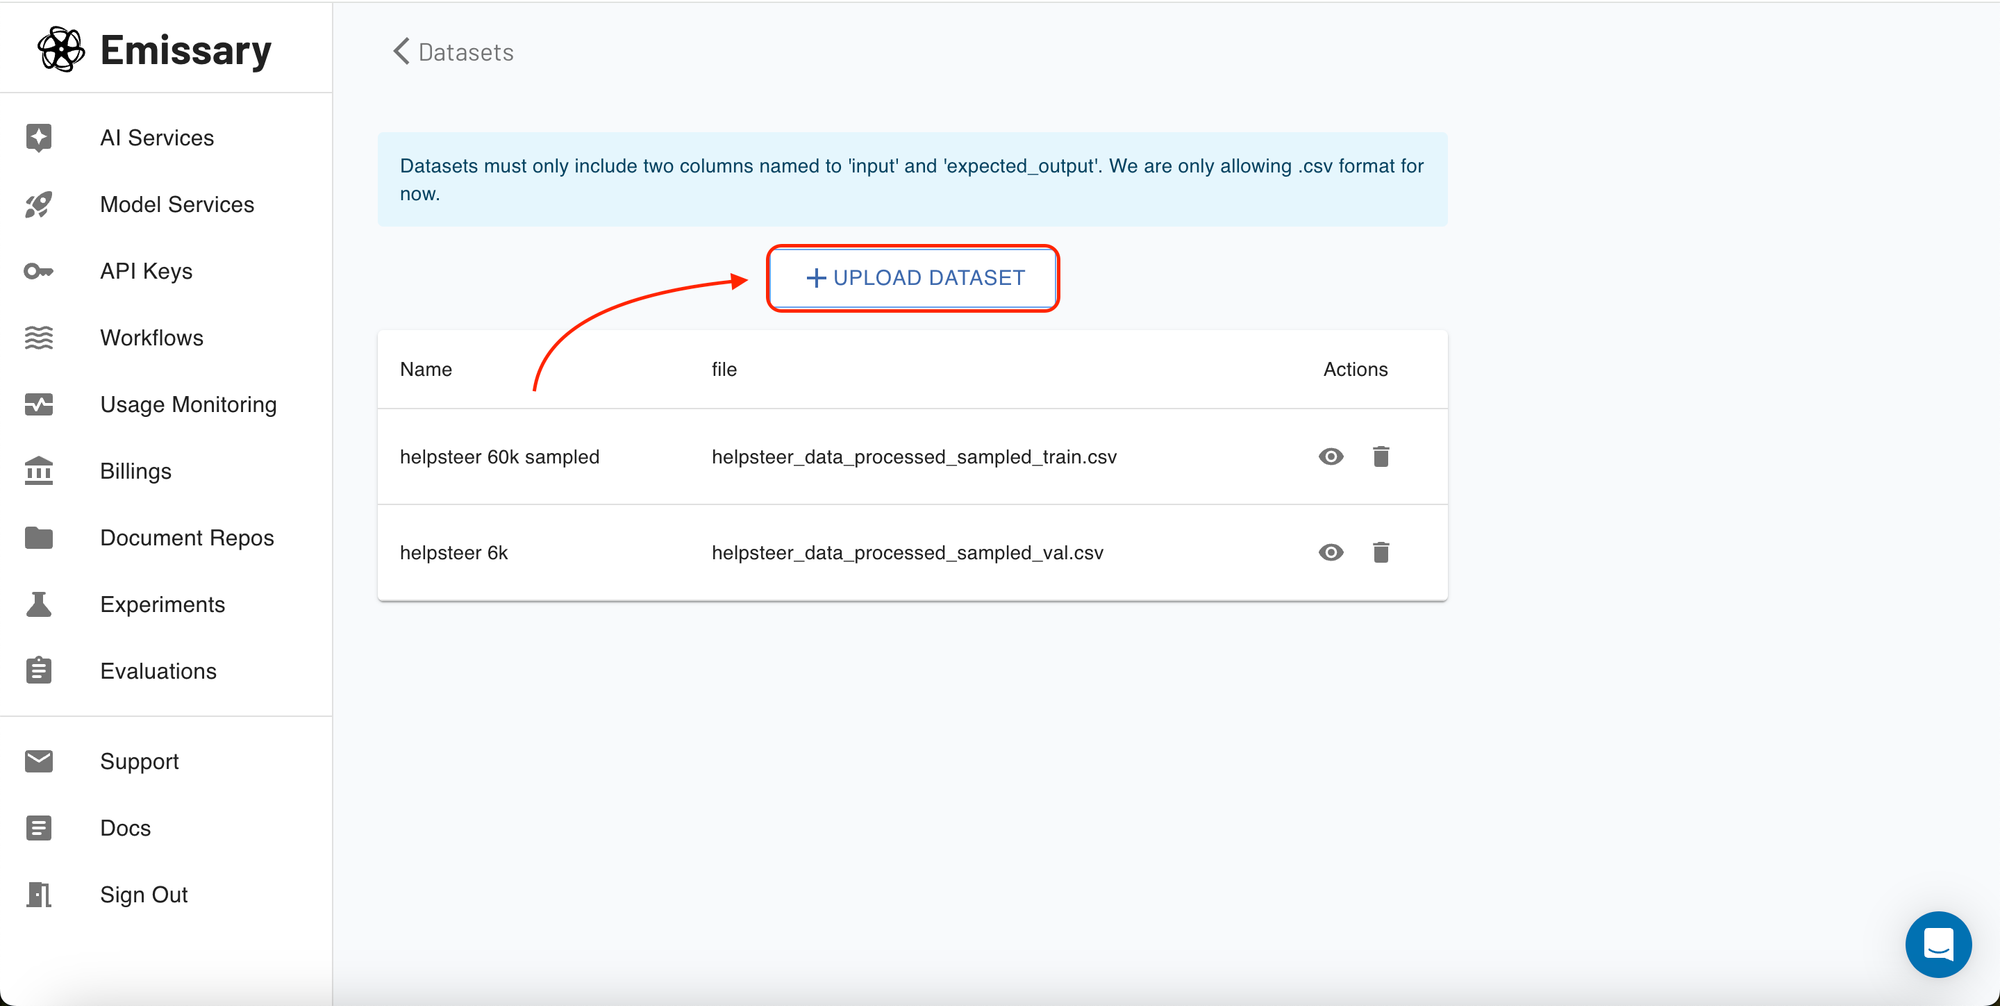This screenshot has width=2000, height=1006.
Task: Open the chat support bubble
Action: click(1938, 944)
